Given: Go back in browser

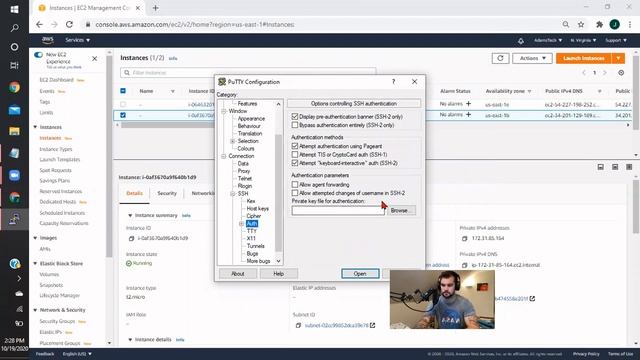Looking at the screenshot, I should (39, 24).
